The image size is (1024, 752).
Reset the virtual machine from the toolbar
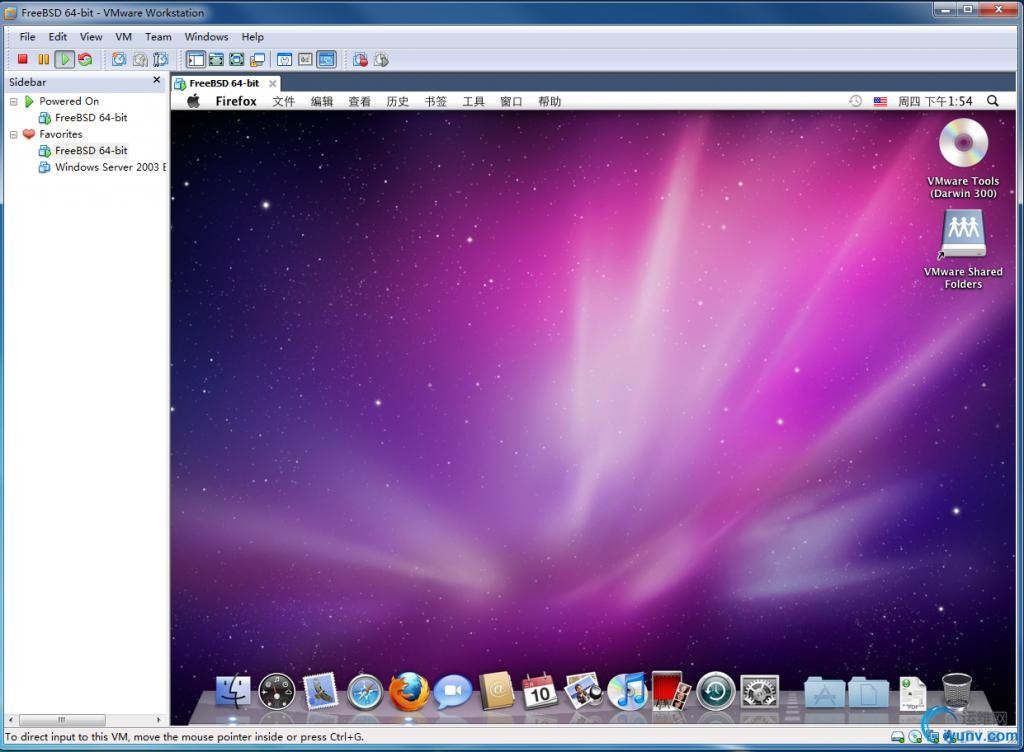point(86,59)
